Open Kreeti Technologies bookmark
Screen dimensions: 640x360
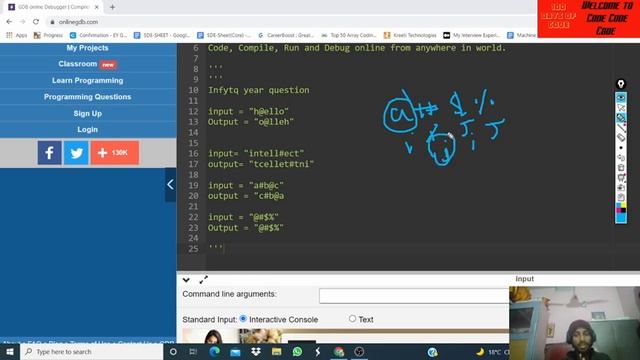click(x=410, y=36)
